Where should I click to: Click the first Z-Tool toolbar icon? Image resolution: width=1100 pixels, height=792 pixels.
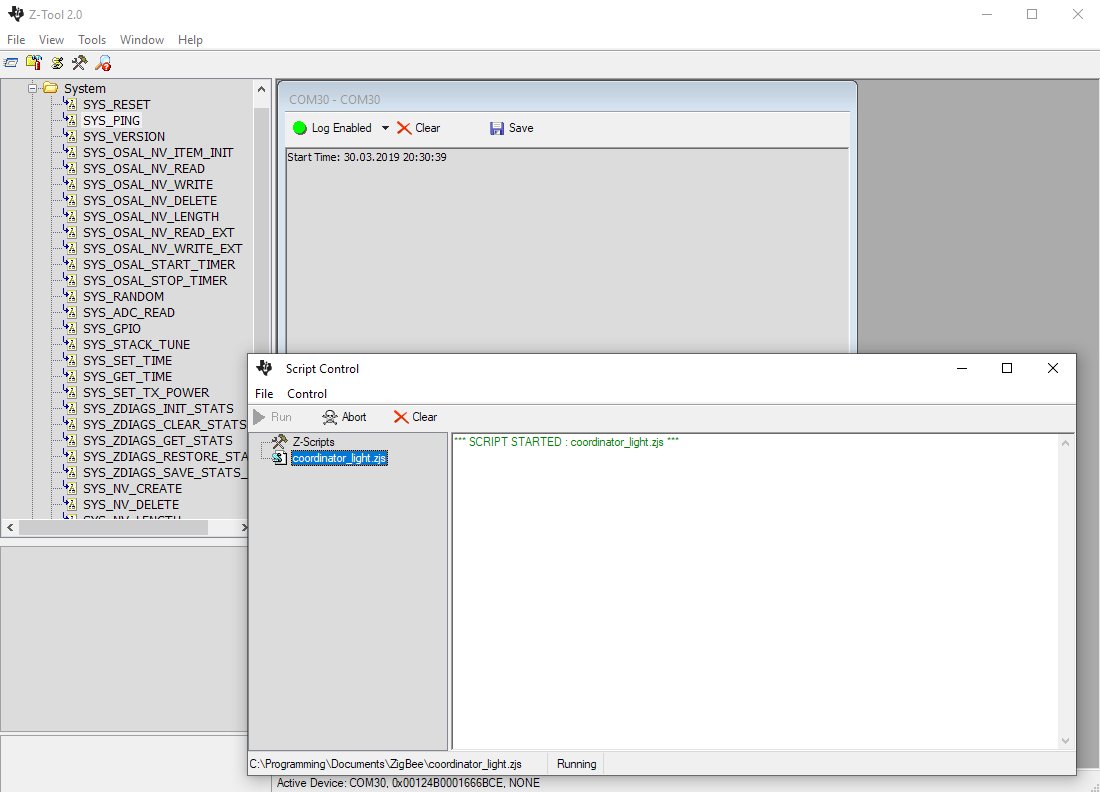coord(11,63)
